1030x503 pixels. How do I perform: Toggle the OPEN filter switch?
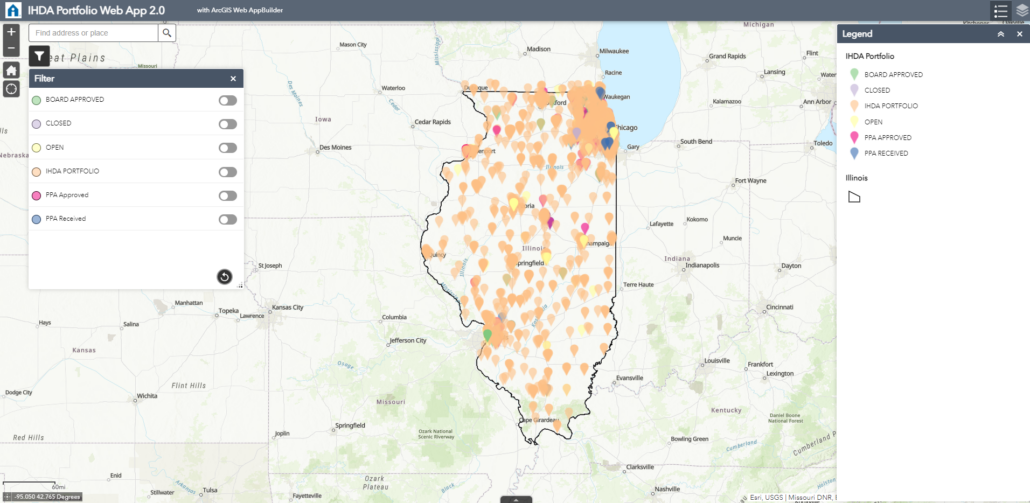point(228,148)
